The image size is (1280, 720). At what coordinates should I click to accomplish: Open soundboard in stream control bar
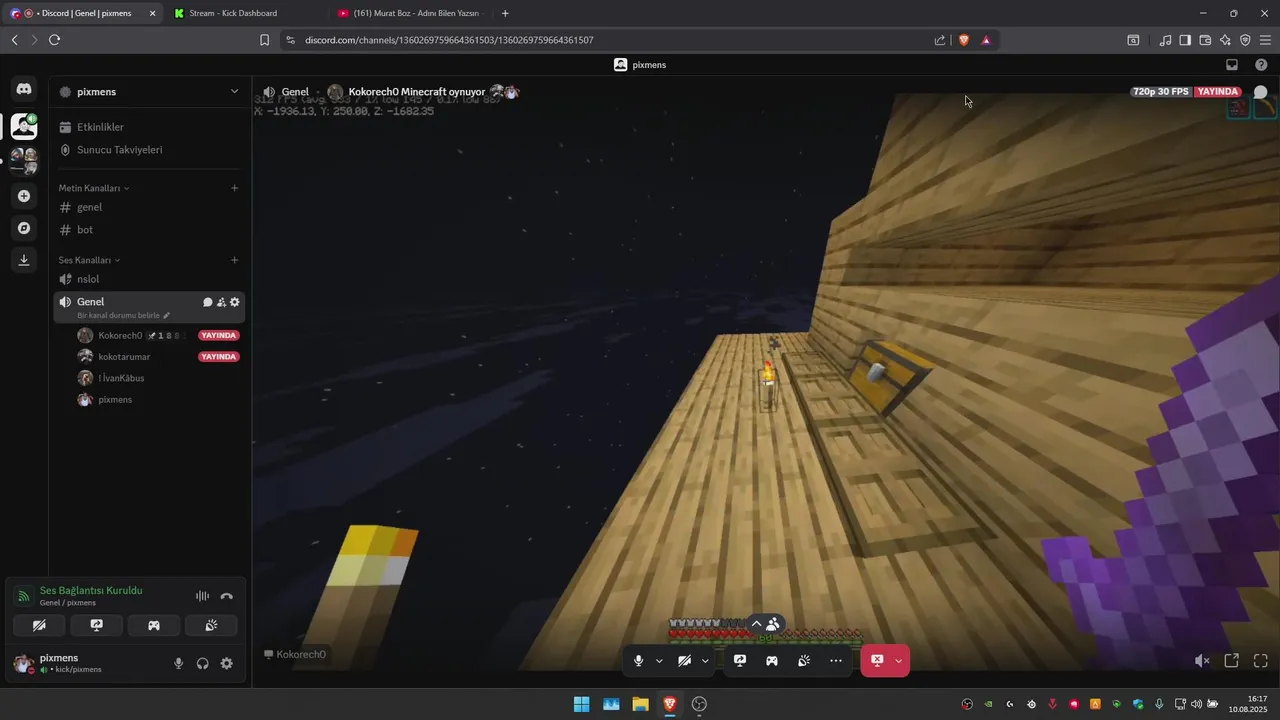tap(804, 661)
